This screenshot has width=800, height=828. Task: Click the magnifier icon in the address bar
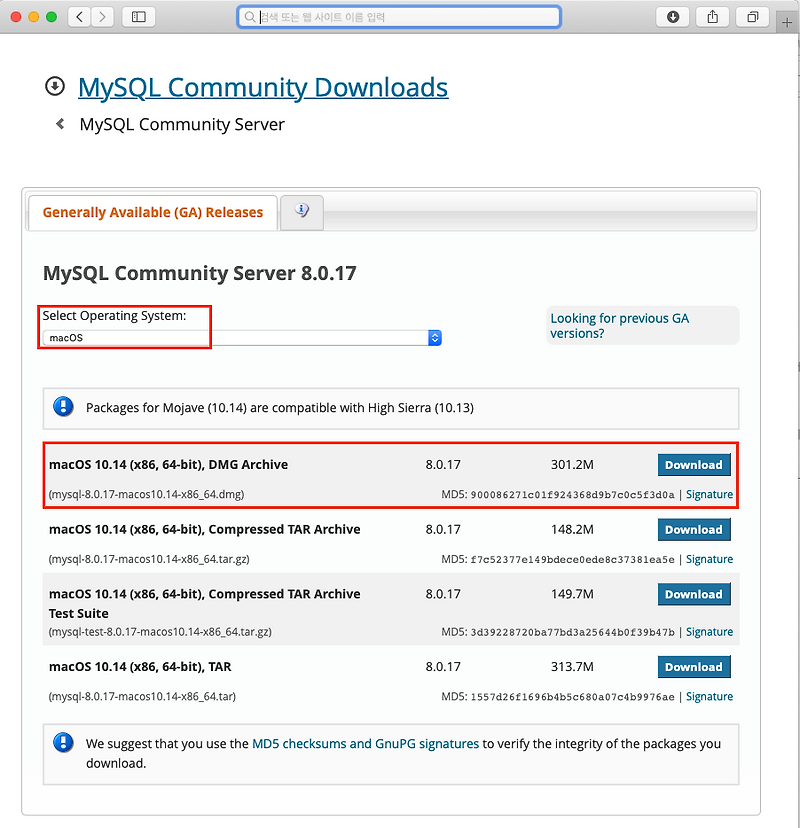click(247, 16)
